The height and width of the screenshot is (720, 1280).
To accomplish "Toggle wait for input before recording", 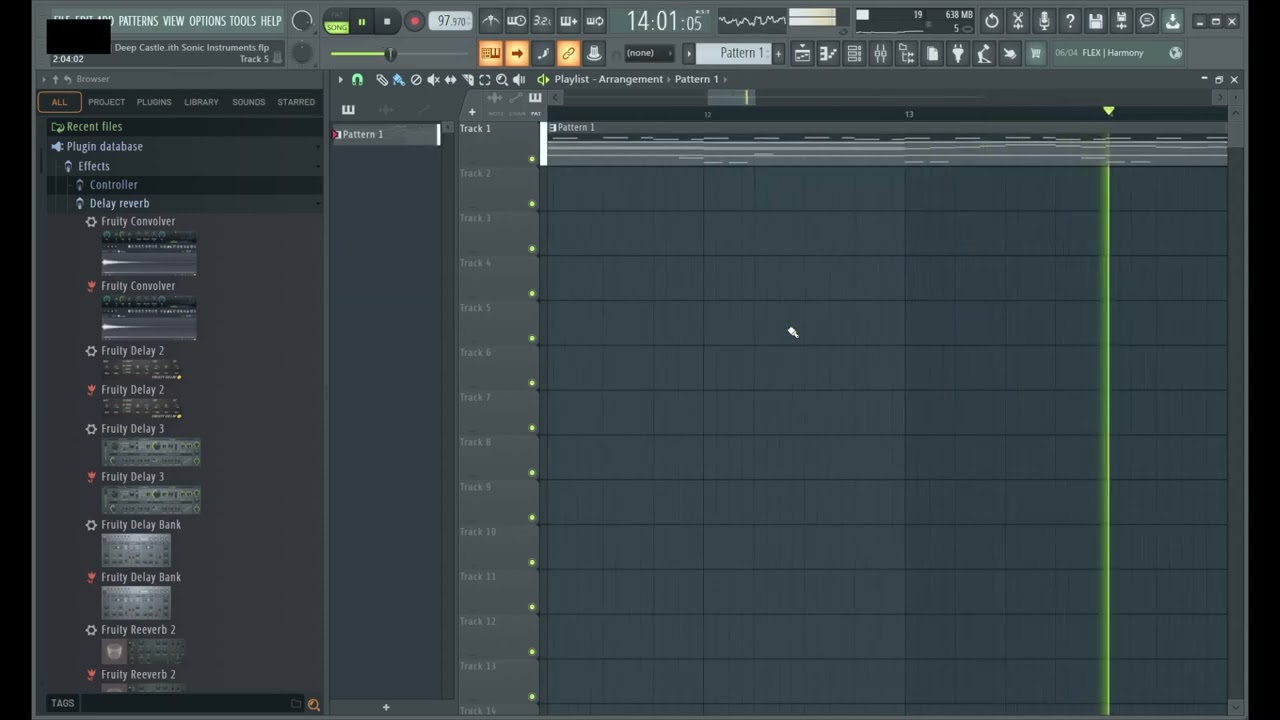I will point(516,20).
